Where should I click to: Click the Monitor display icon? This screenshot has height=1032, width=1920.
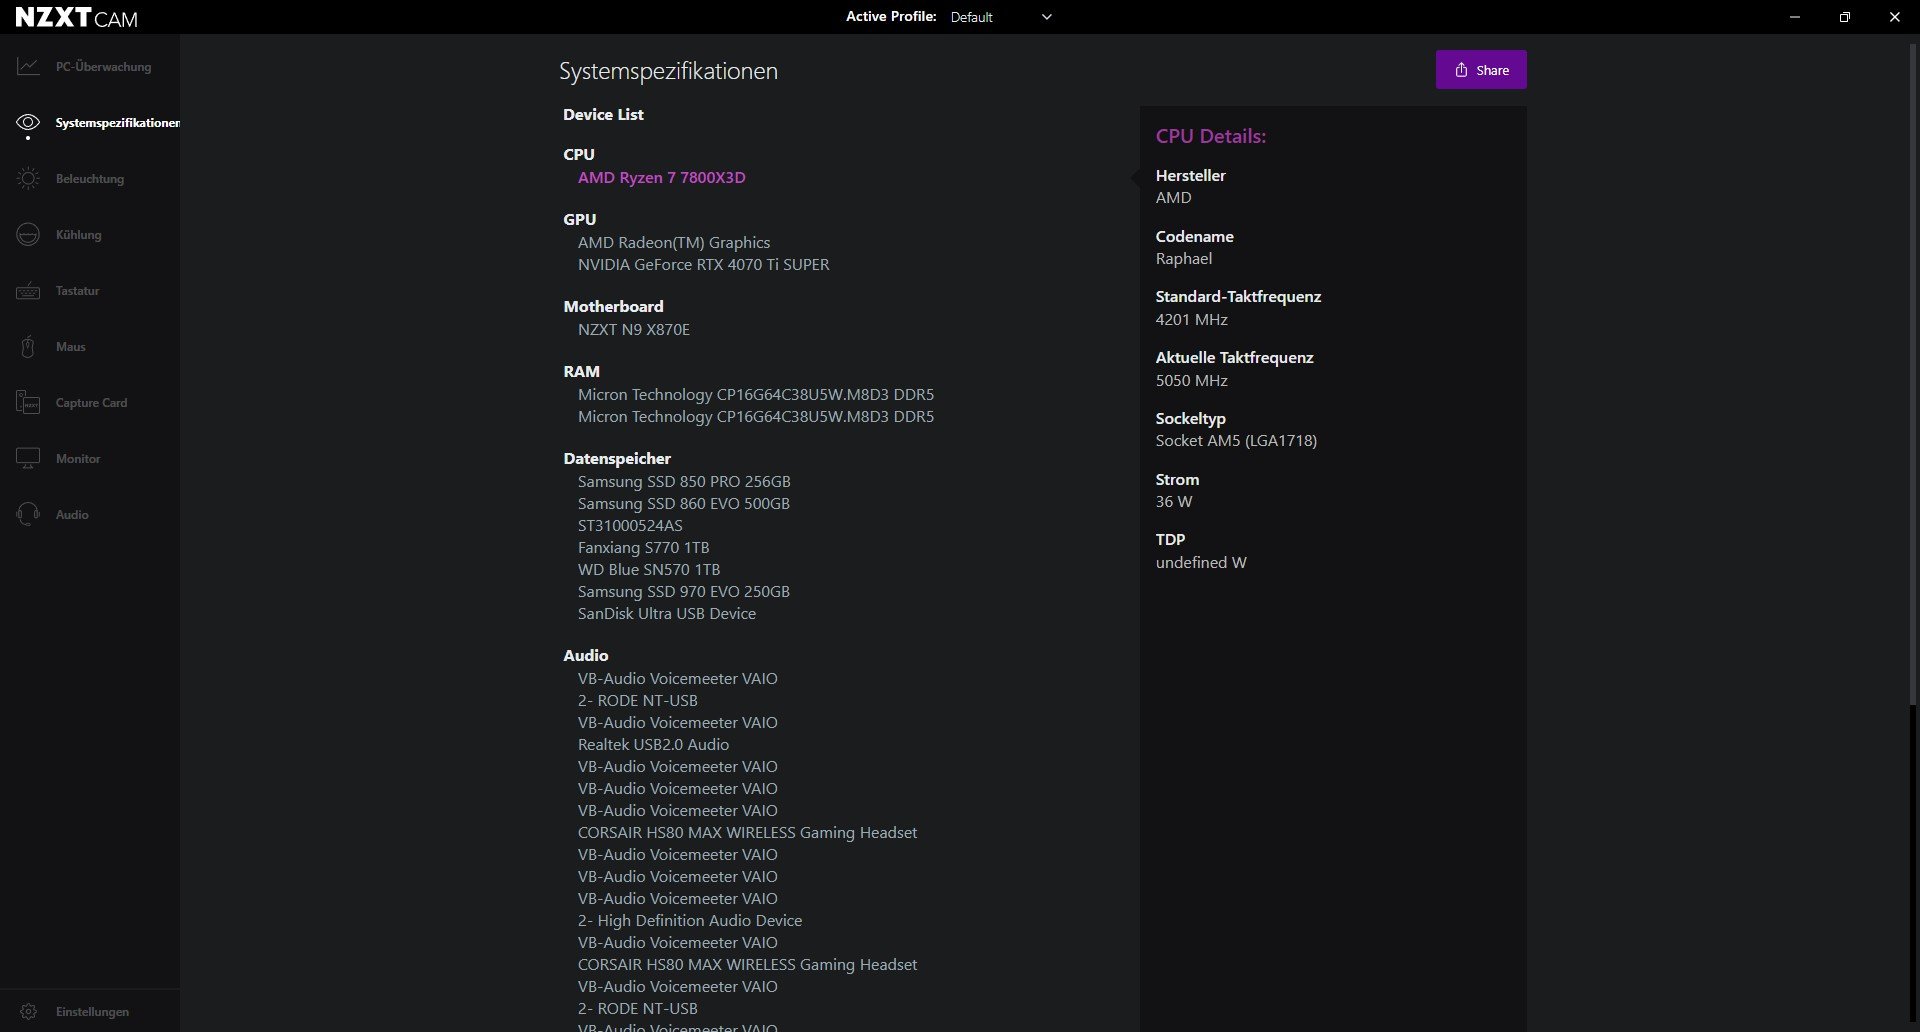coord(28,458)
